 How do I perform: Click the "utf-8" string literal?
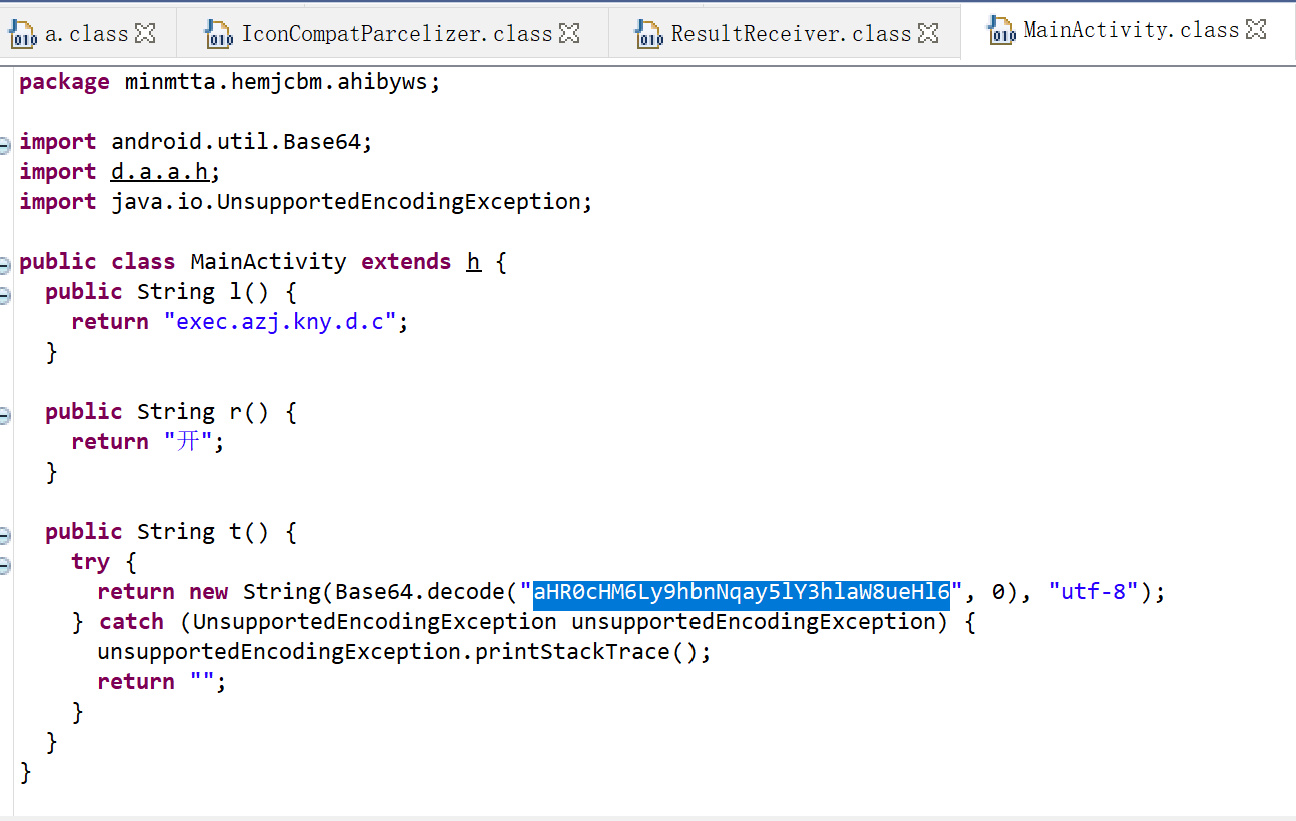point(1094,592)
